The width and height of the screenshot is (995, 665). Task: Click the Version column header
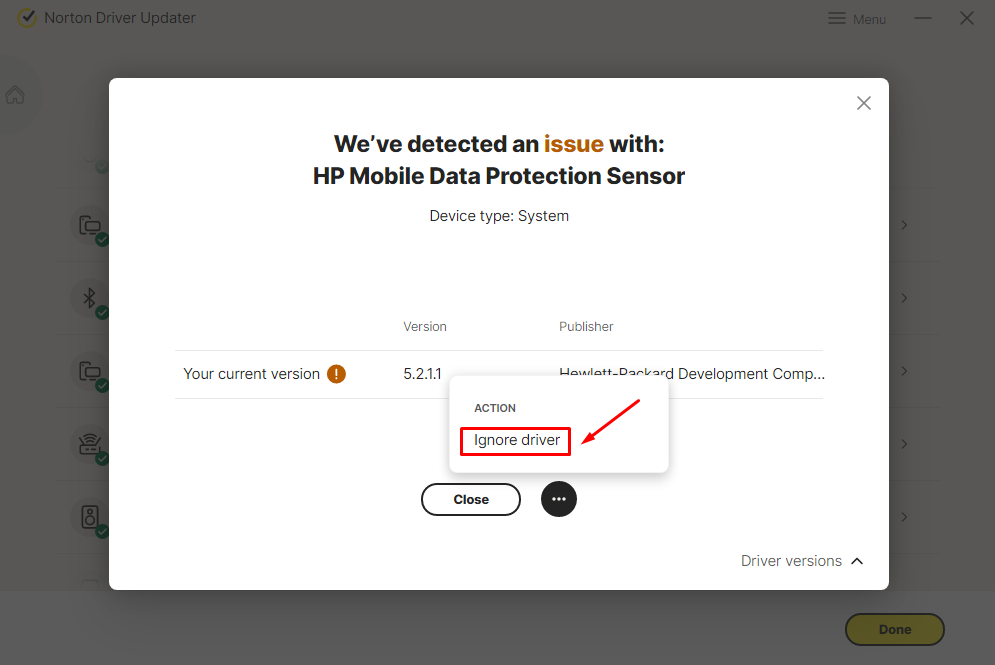(x=425, y=327)
